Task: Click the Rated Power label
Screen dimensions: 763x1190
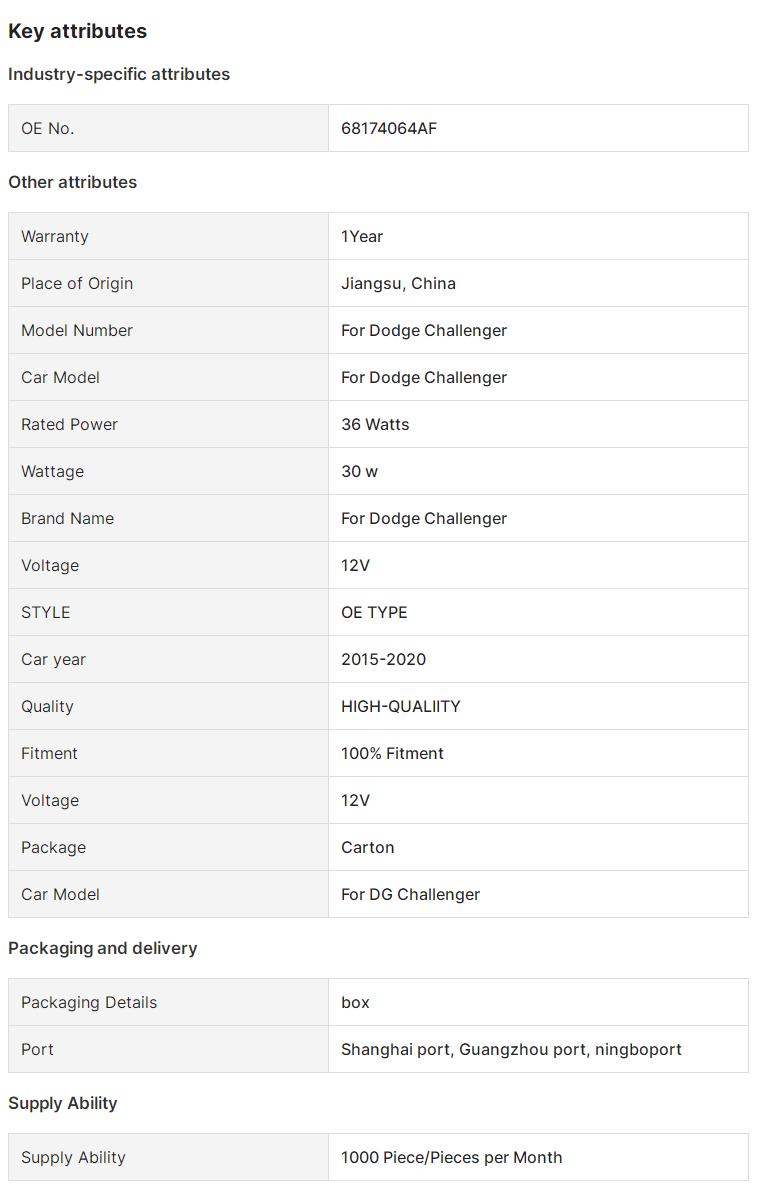Action: (x=69, y=424)
